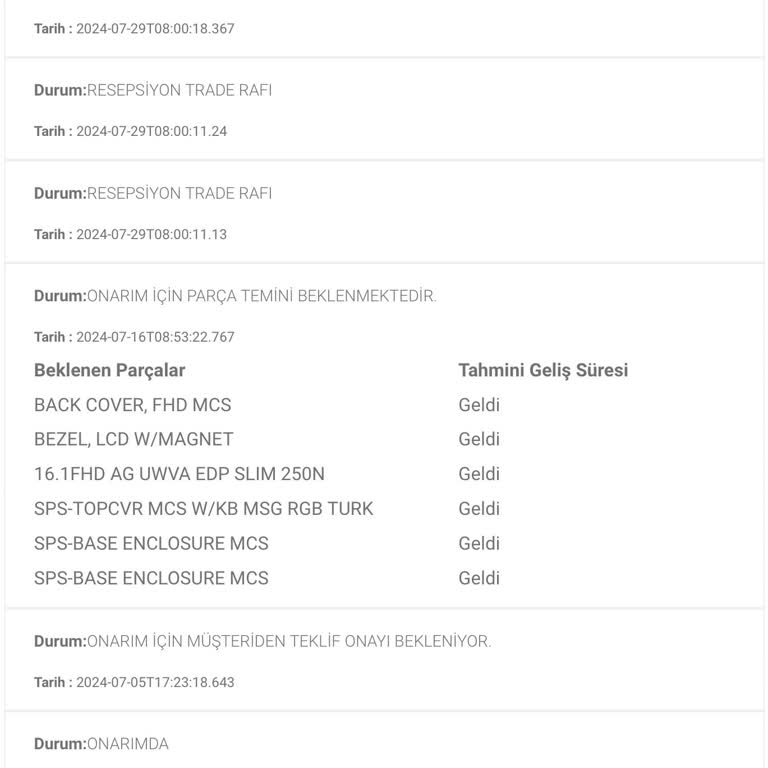Click the first RESEPSİYON TRADE RAFI status
Image resolution: width=768 pixels, height=768 pixels.
(179, 90)
